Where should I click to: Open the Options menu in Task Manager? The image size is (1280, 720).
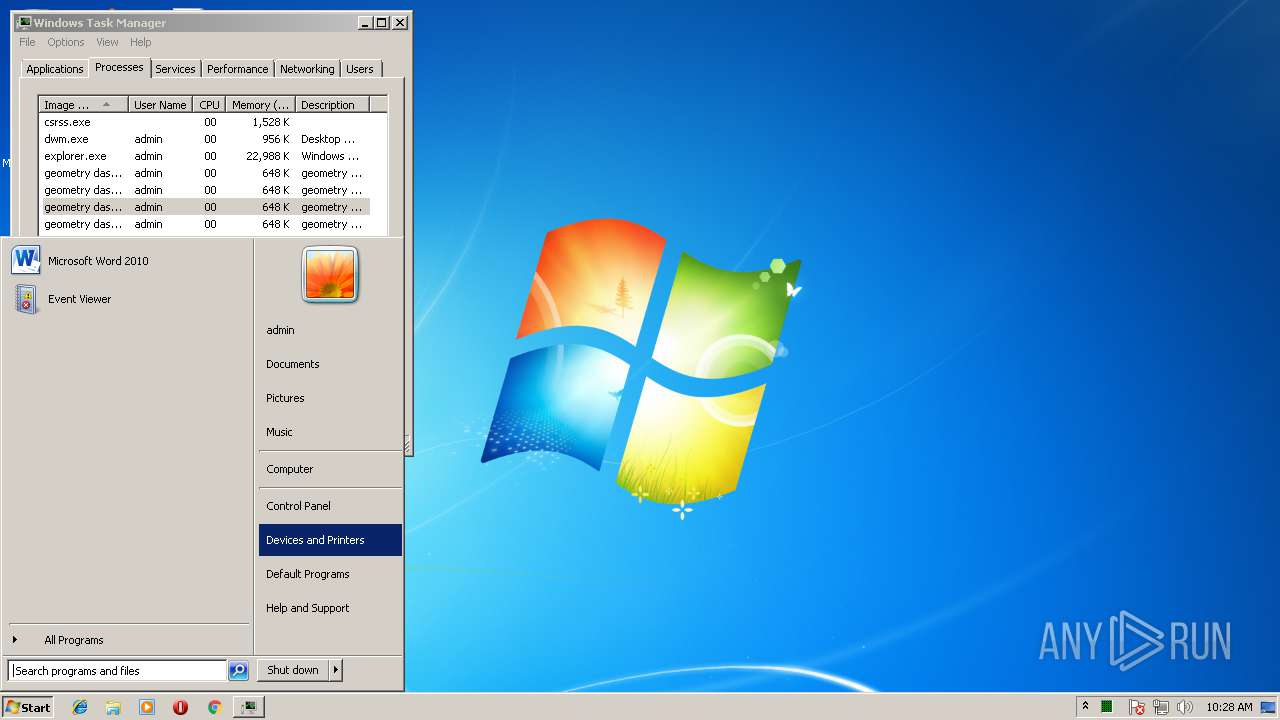[66, 42]
